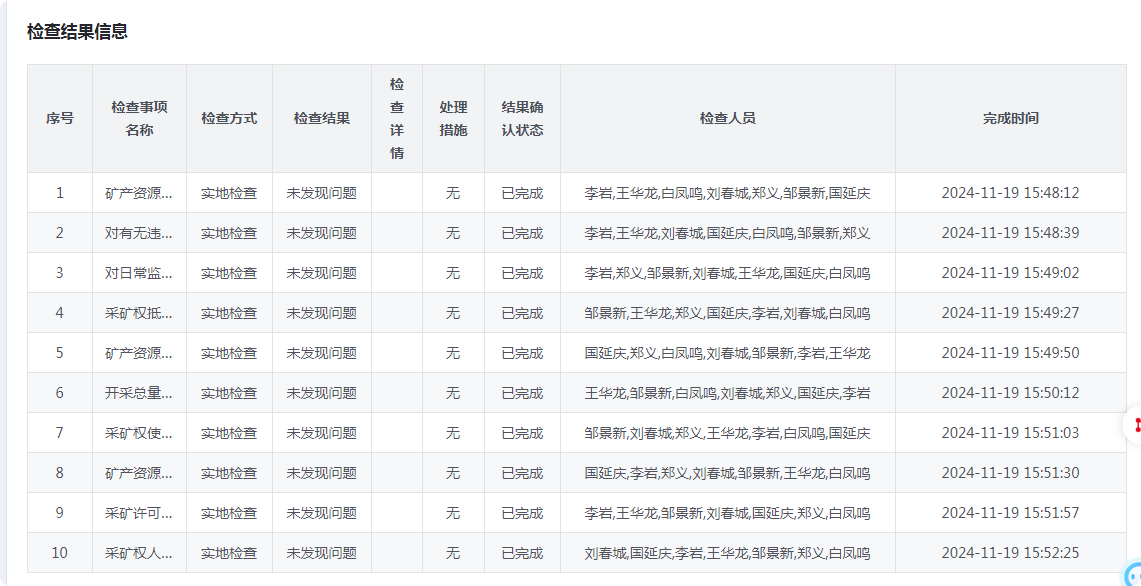Open the blue chatbot assistant icon
The height and width of the screenshot is (586, 1141).
(x=1134, y=573)
